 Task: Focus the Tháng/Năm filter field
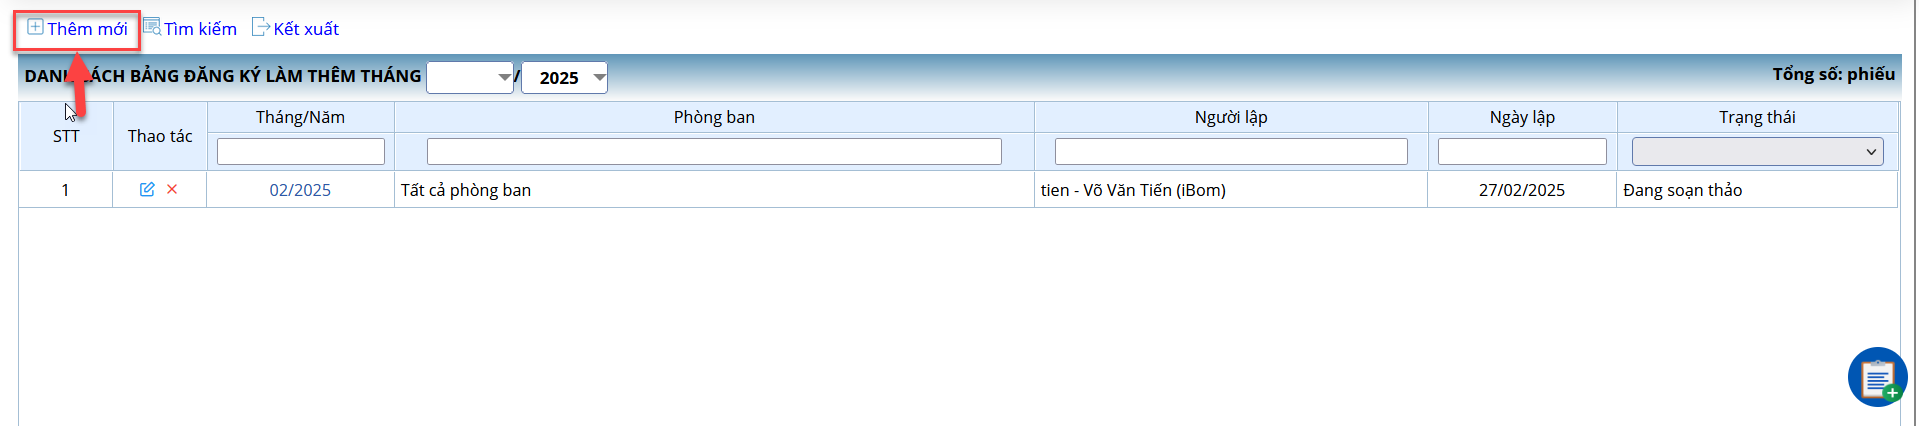point(301,151)
